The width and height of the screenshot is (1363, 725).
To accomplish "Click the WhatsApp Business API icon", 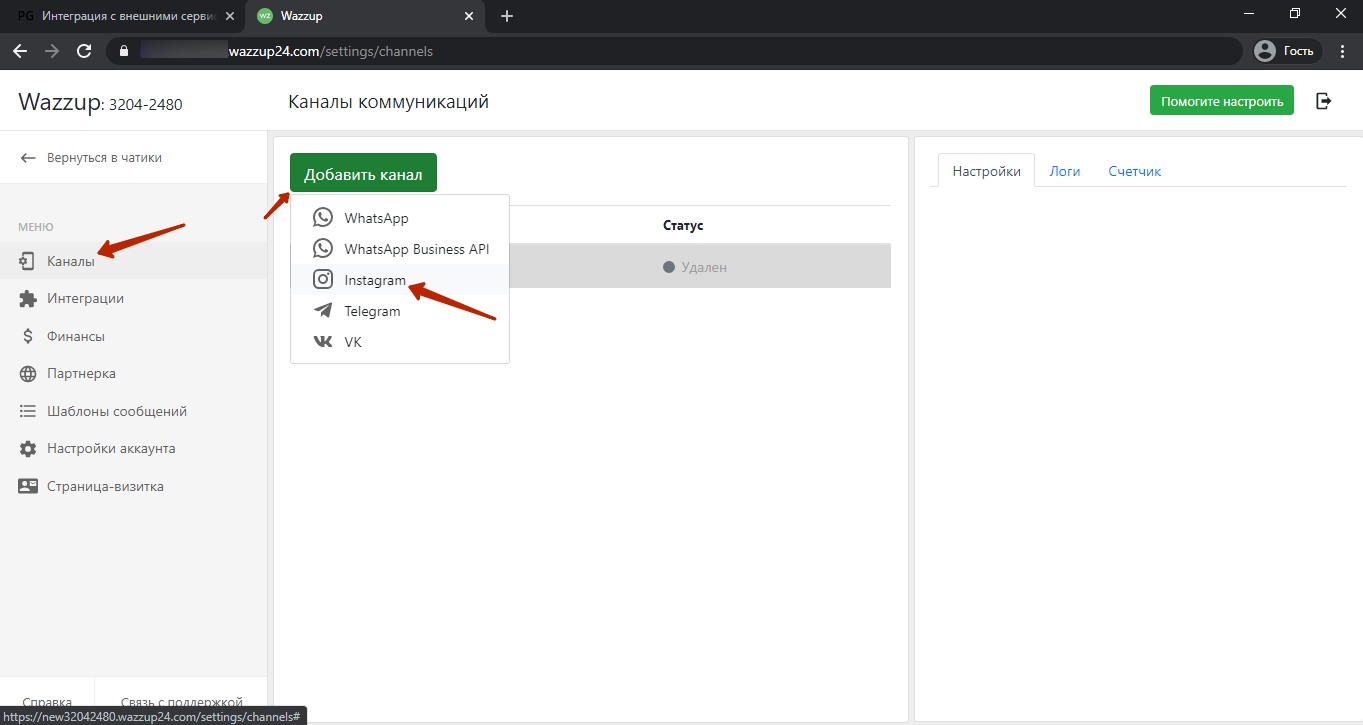I will pos(323,248).
